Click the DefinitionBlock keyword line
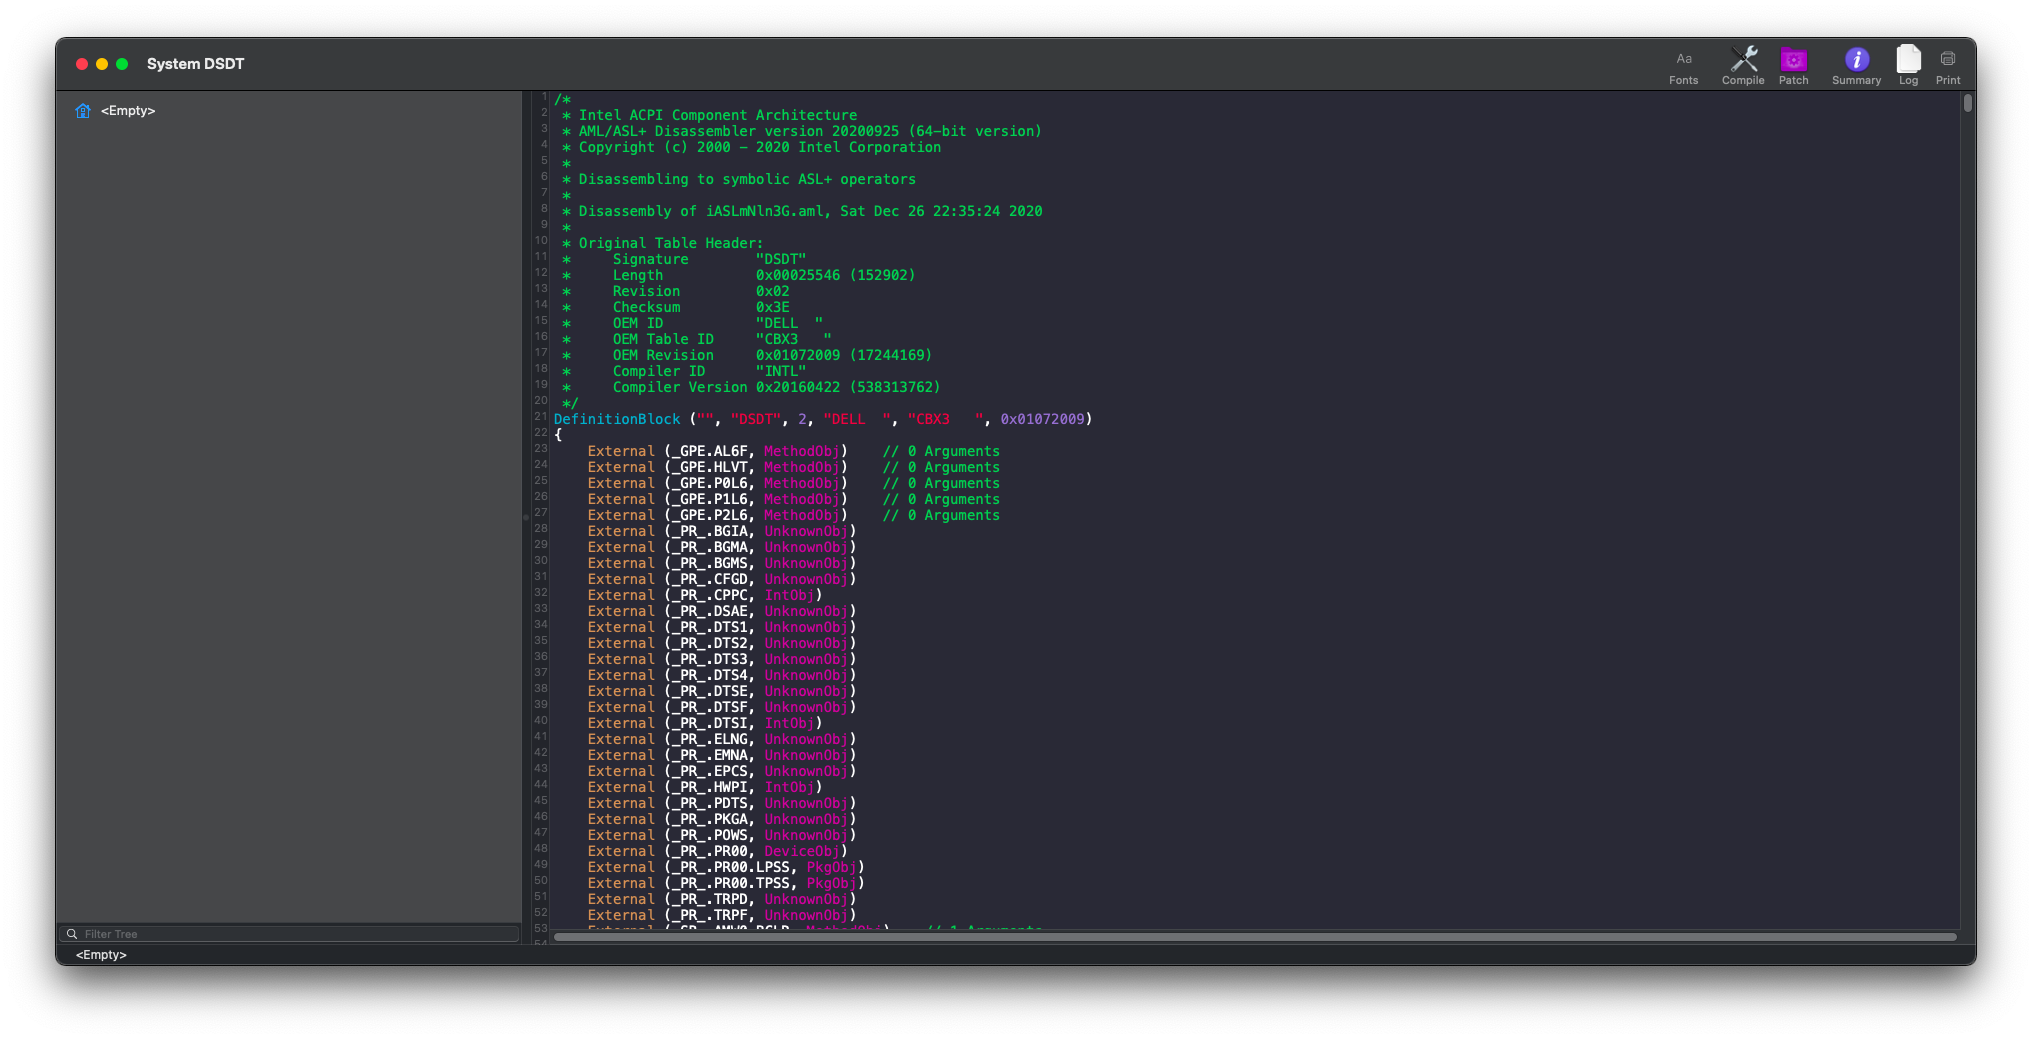2032x1039 pixels. (822, 419)
